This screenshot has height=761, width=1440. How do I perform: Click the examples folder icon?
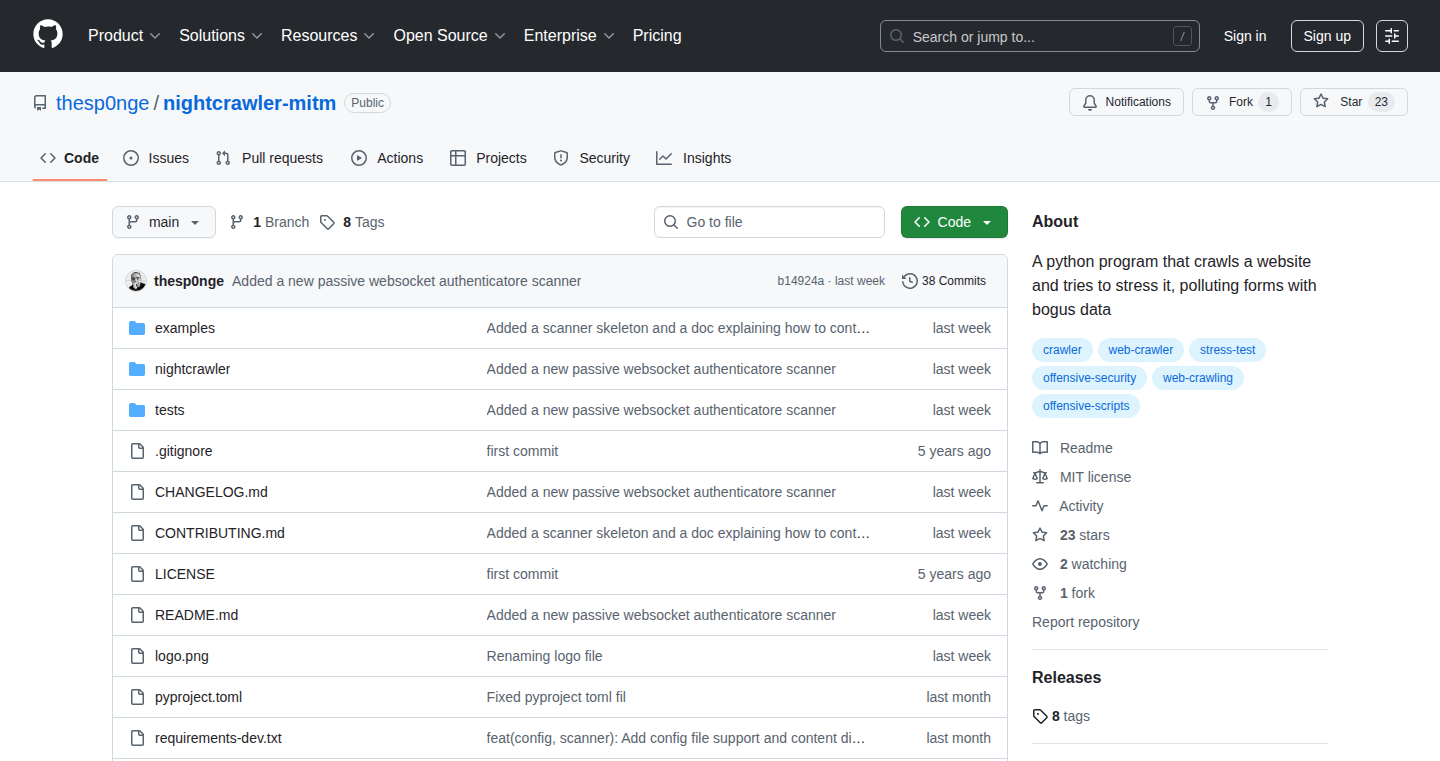click(137, 328)
